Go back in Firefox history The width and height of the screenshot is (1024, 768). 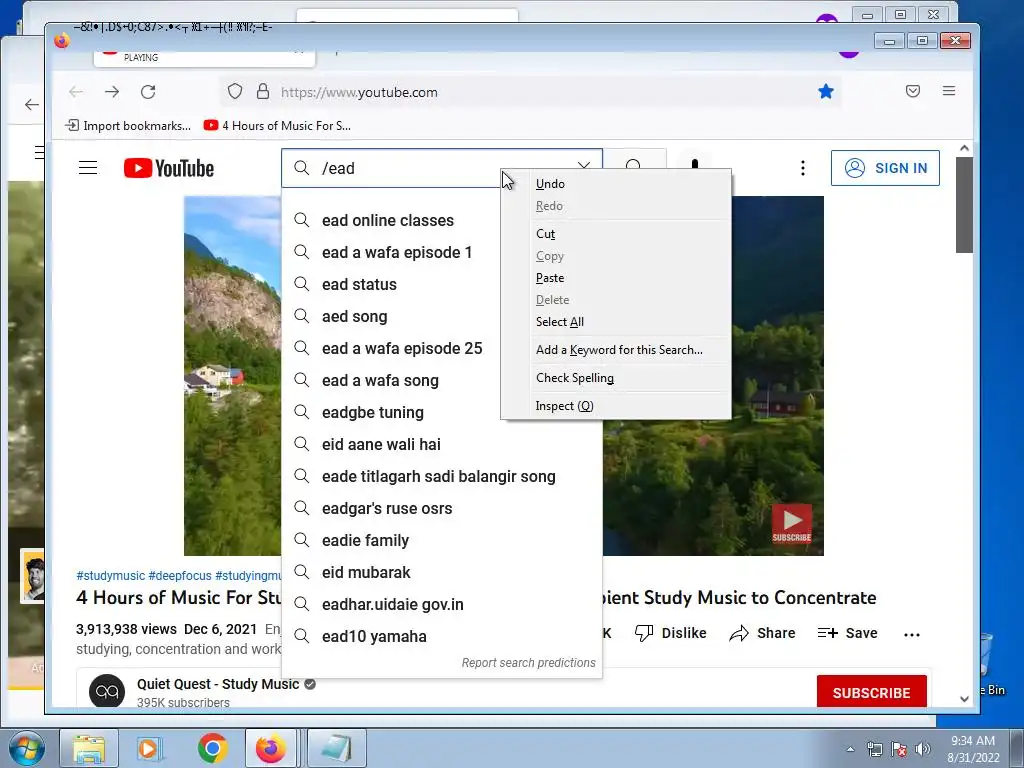[x=76, y=92]
